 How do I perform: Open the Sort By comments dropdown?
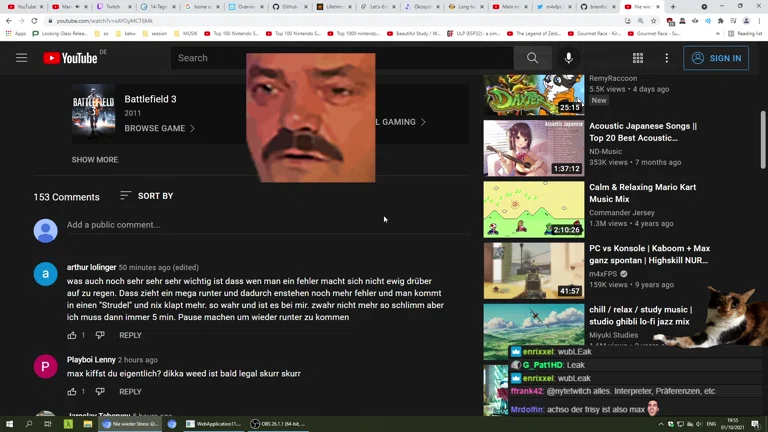(146, 196)
